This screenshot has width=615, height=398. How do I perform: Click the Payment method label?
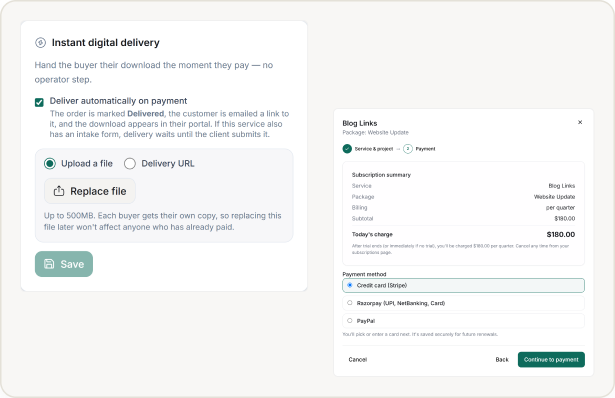pos(364,274)
